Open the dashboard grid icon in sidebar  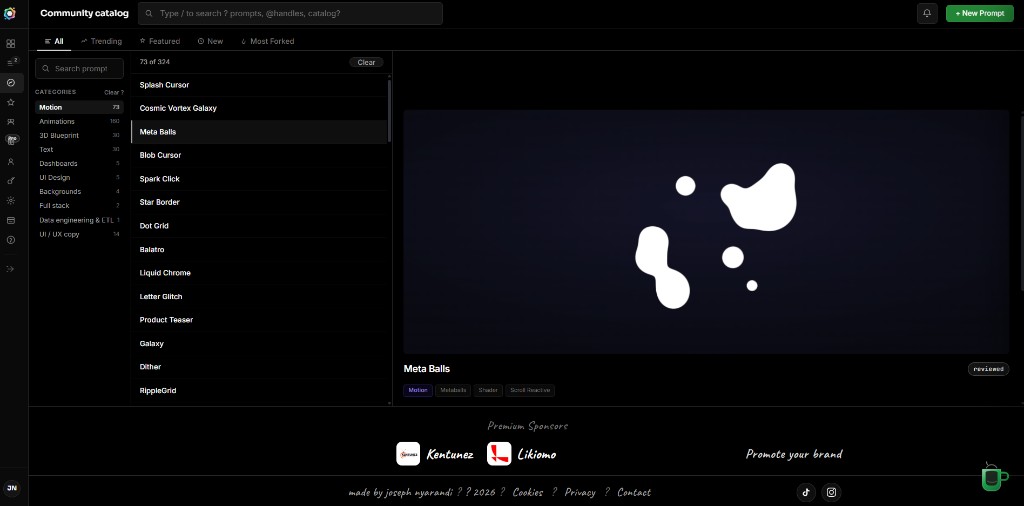[x=10, y=44]
